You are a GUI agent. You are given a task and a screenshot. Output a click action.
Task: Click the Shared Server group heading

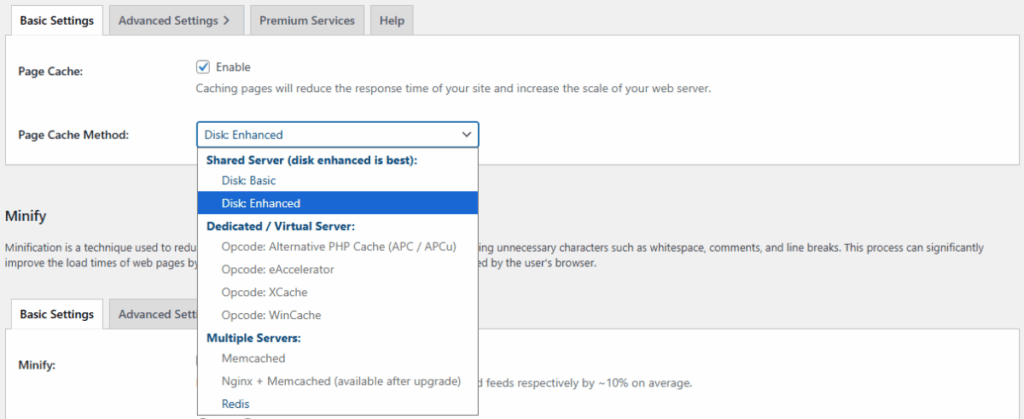(x=311, y=160)
